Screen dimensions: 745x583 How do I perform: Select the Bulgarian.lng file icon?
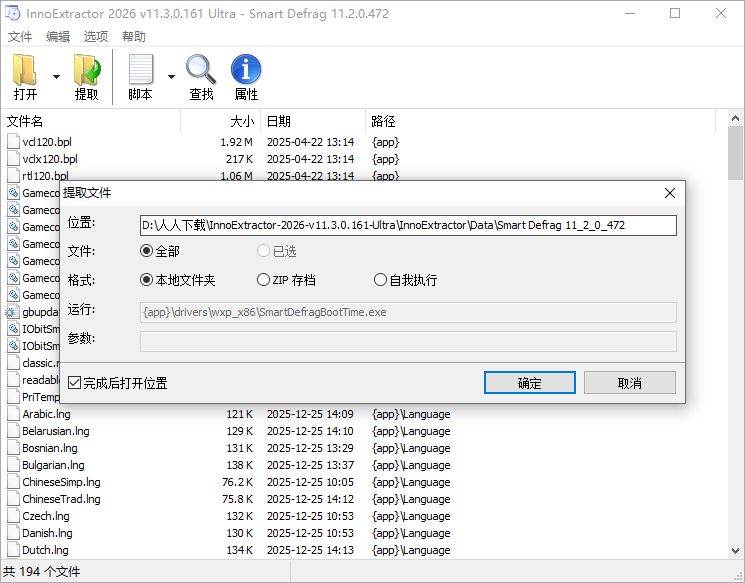click(13, 465)
